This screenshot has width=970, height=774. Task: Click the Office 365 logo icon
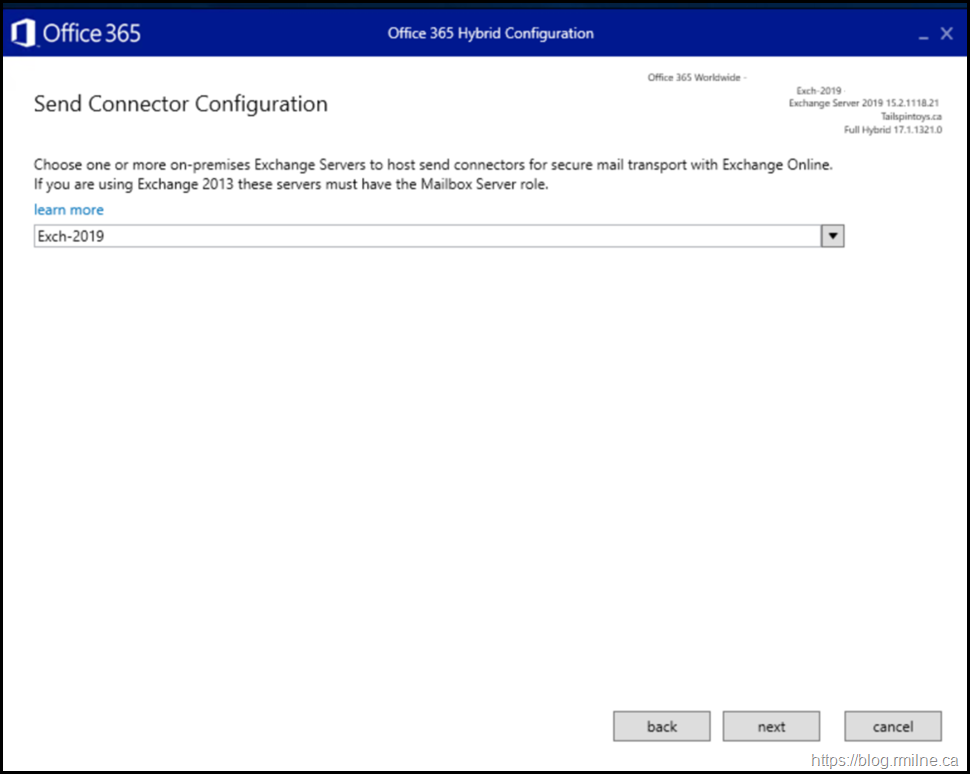(23, 33)
